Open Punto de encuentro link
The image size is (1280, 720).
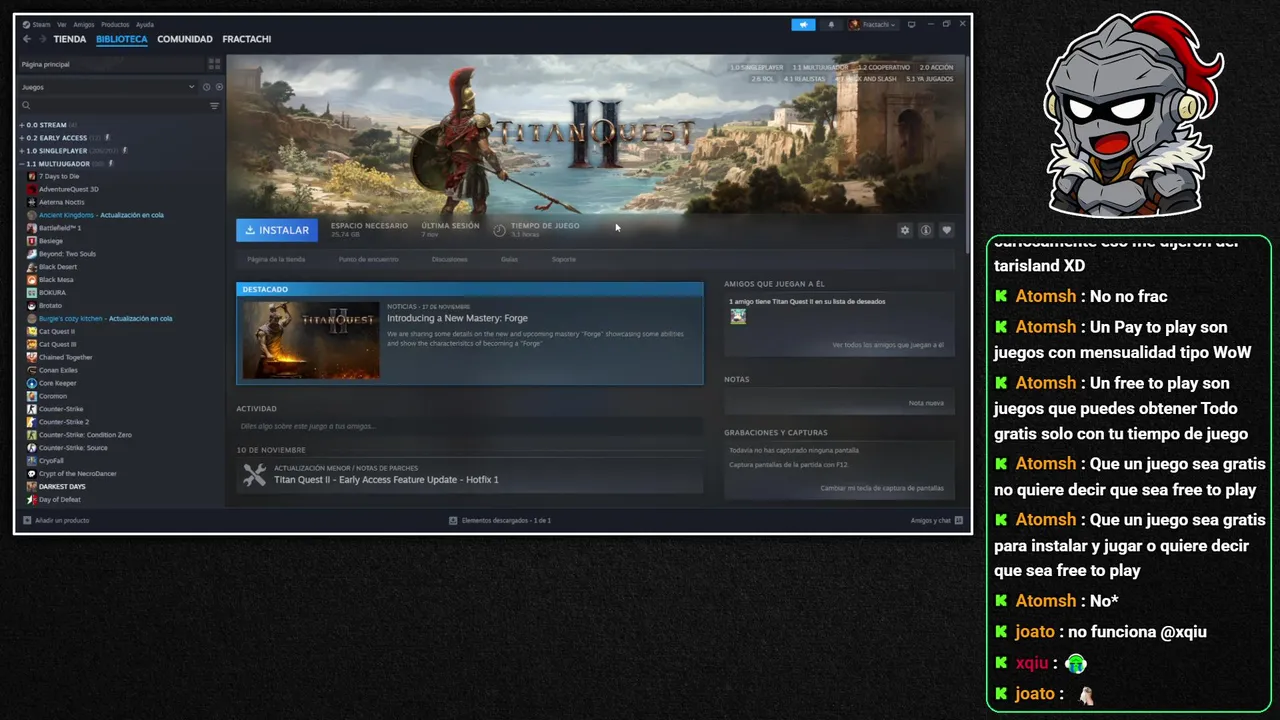coord(368,259)
